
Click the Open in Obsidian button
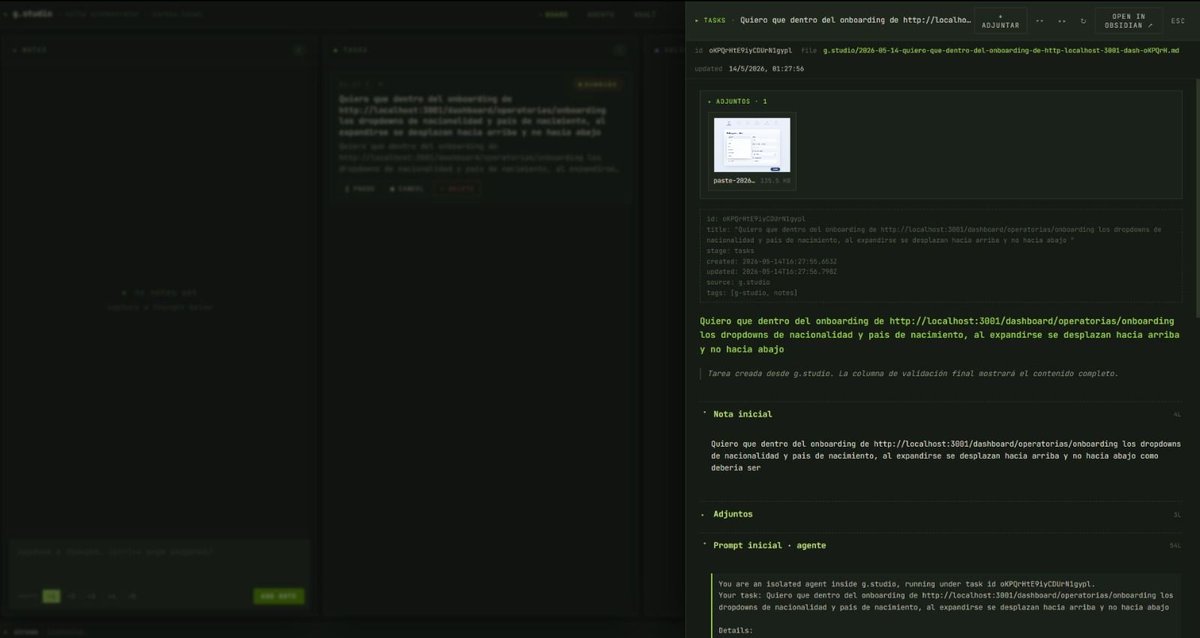(1129, 20)
